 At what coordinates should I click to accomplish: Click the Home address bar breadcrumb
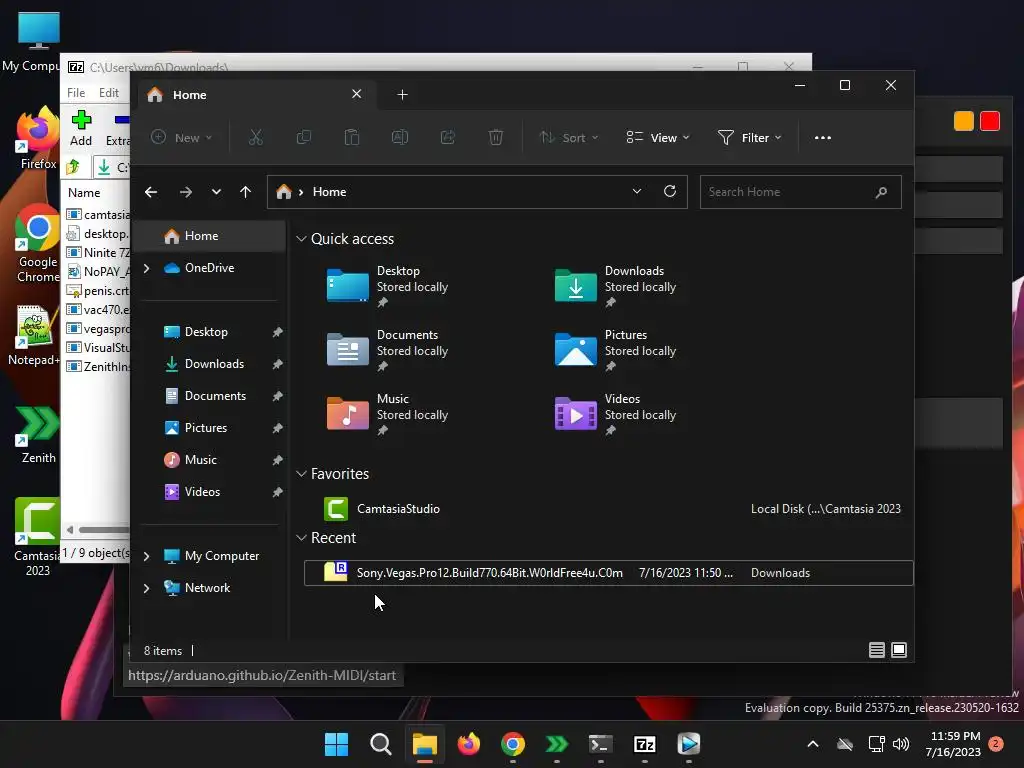(x=329, y=192)
